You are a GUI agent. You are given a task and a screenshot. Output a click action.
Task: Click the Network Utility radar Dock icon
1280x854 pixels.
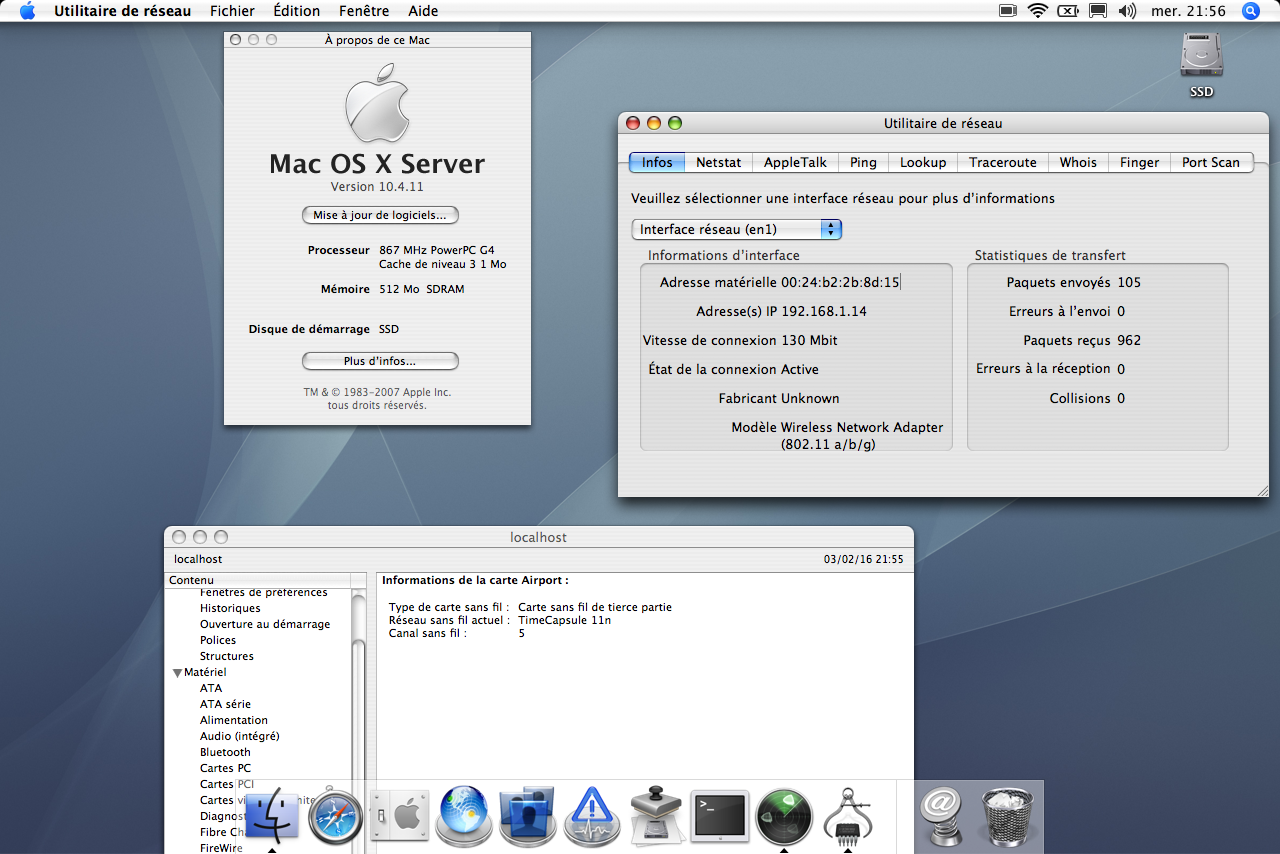(x=784, y=817)
